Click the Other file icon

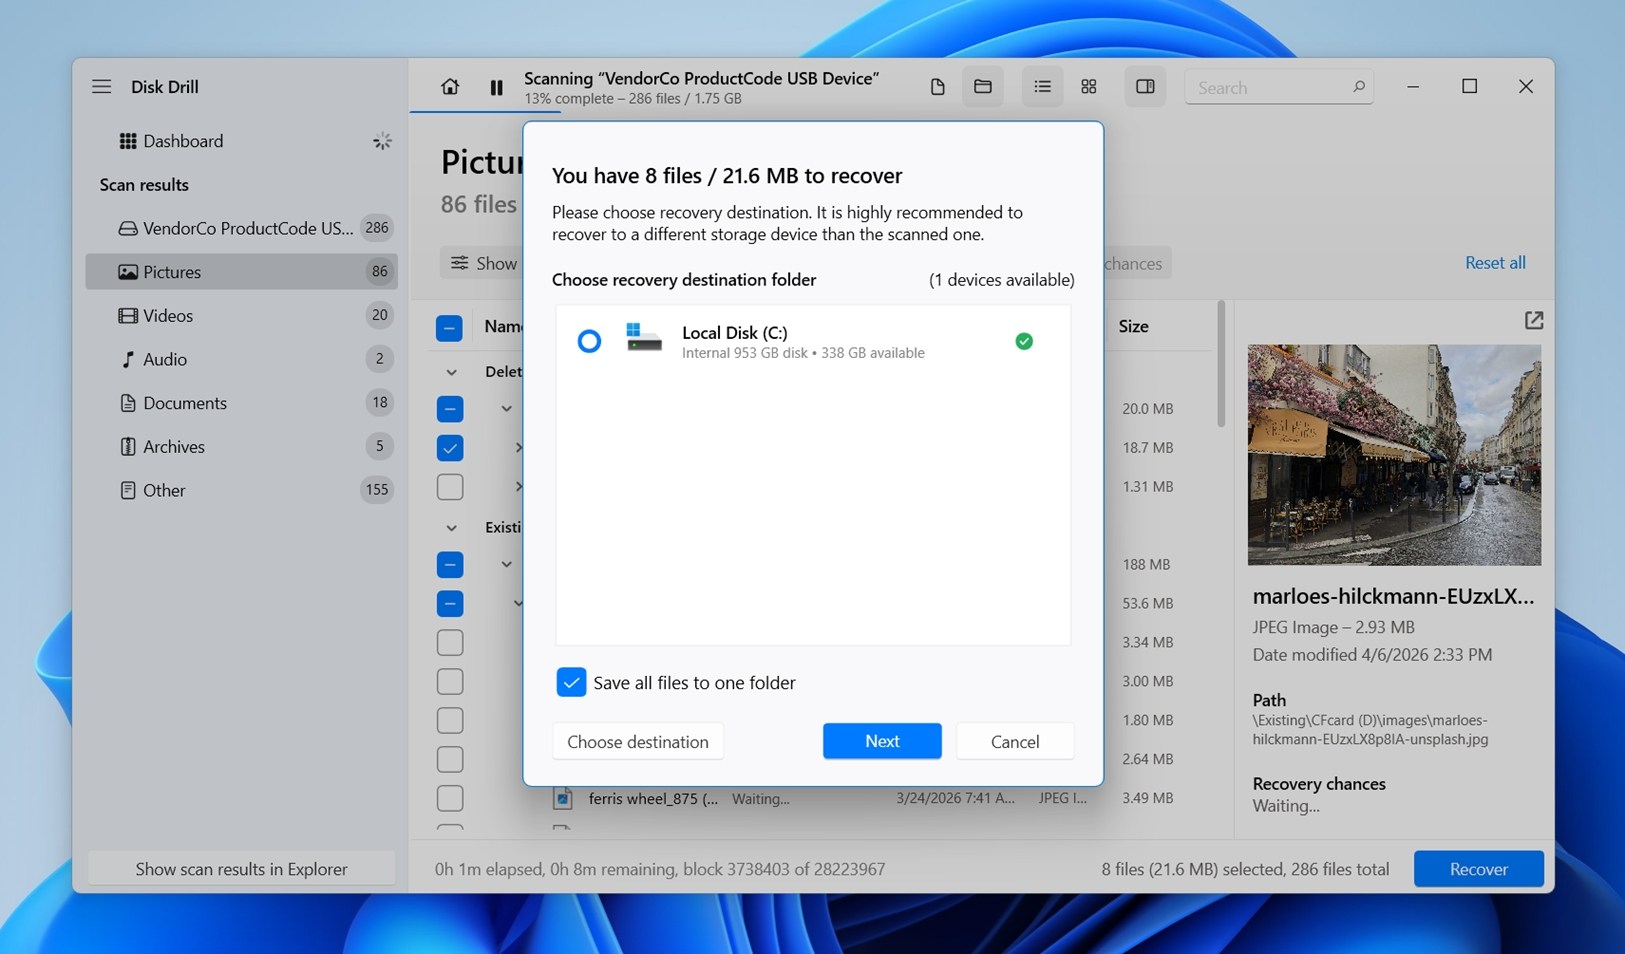coord(128,490)
